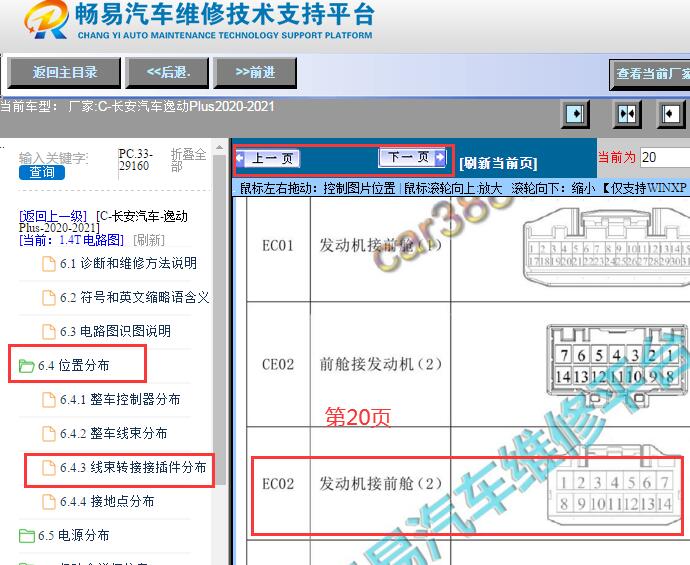Click 折叠全部 to collapse all
Viewport: 690px width, 565px height.
click(x=188, y=160)
